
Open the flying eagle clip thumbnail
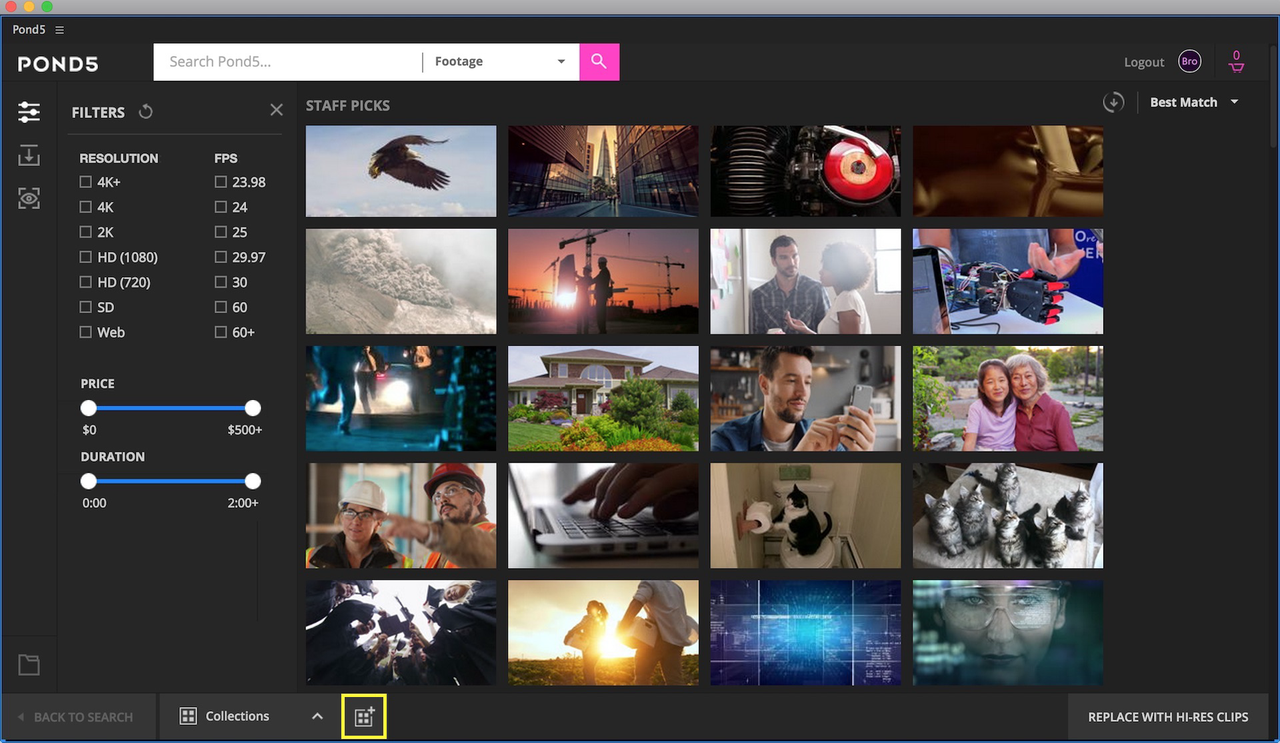pyautogui.click(x=400, y=171)
